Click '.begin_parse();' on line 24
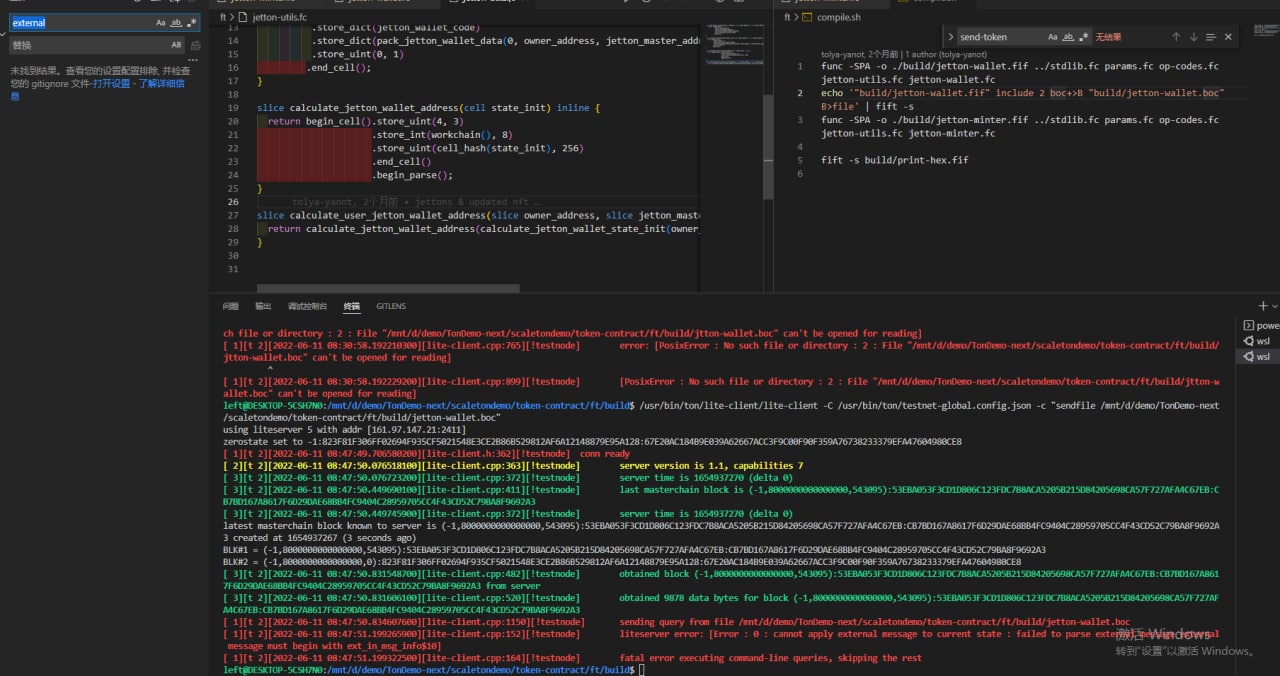The image size is (1280, 676). point(415,175)
